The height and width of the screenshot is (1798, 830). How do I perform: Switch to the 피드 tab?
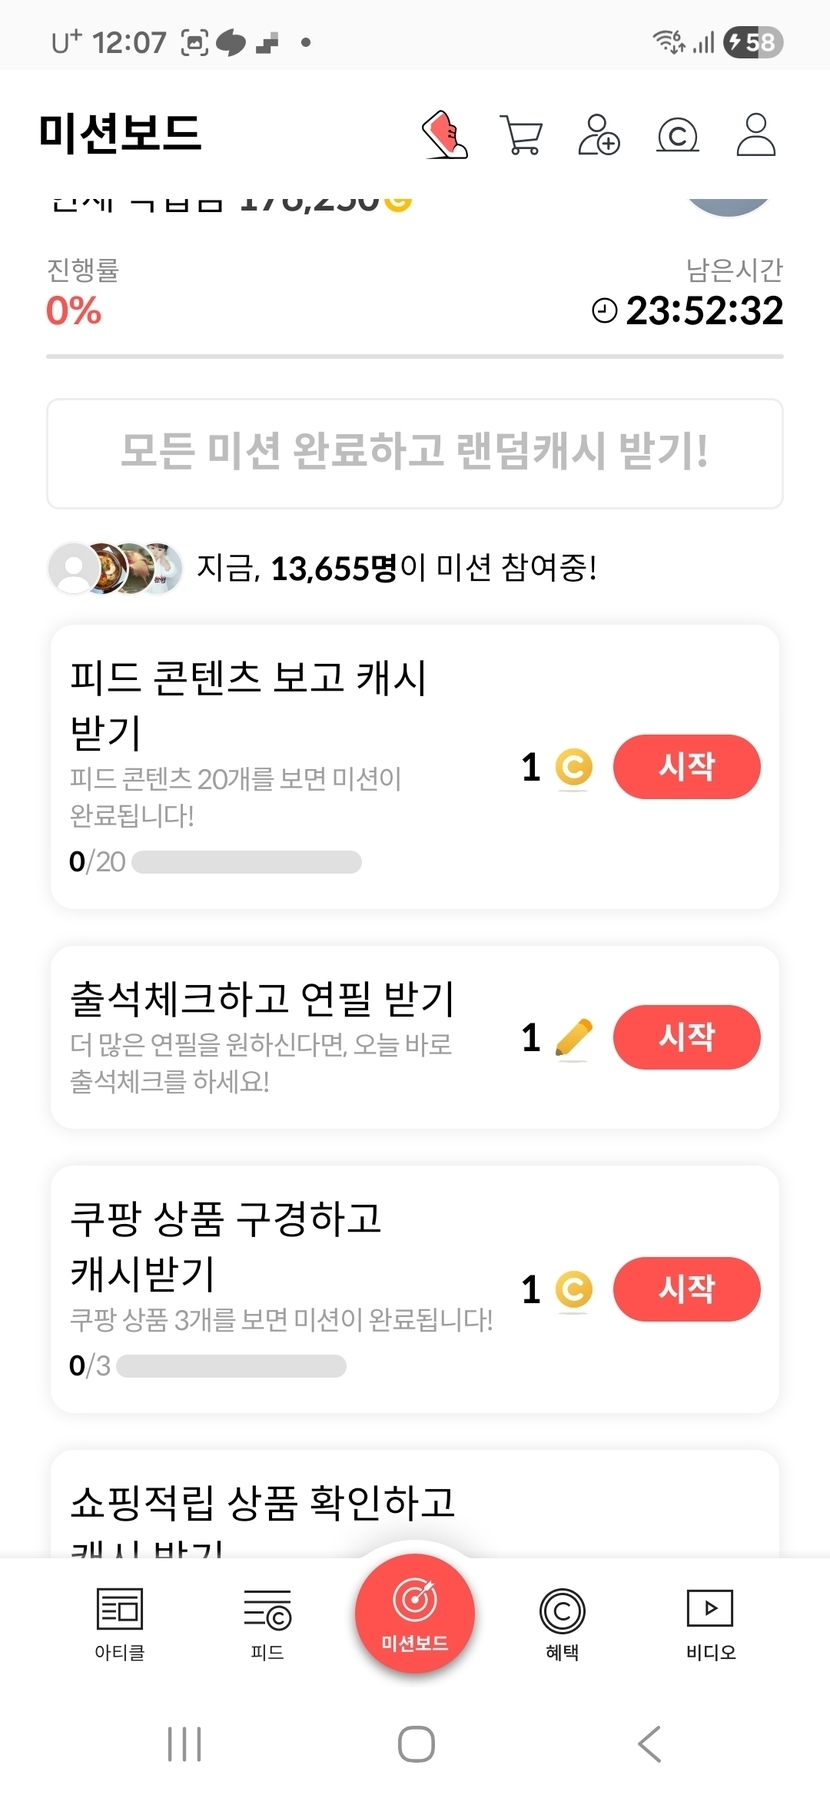[267, 1624]
